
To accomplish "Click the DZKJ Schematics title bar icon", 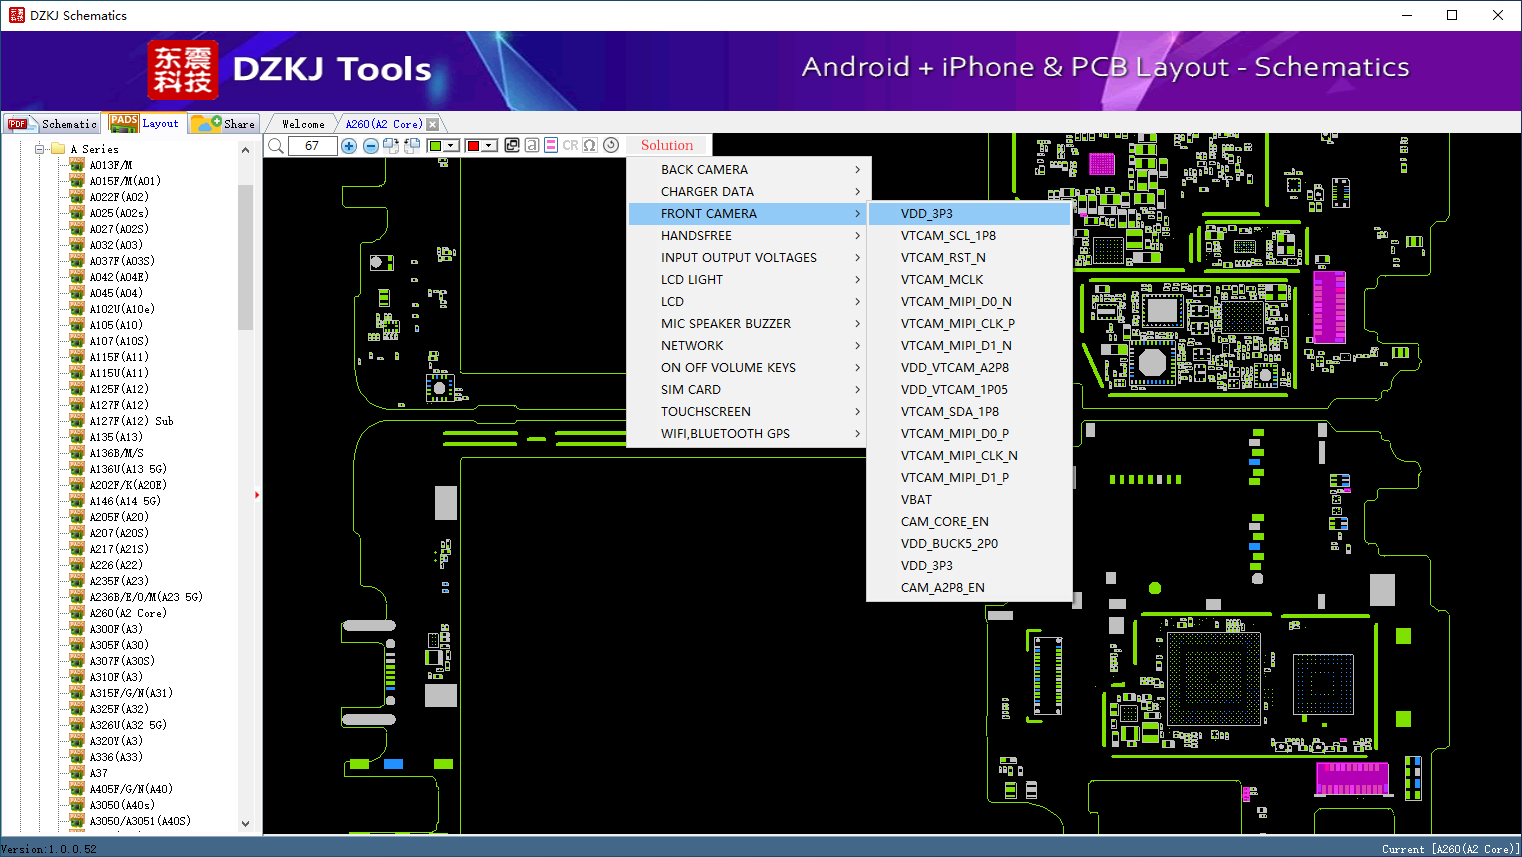I will 16,15.
